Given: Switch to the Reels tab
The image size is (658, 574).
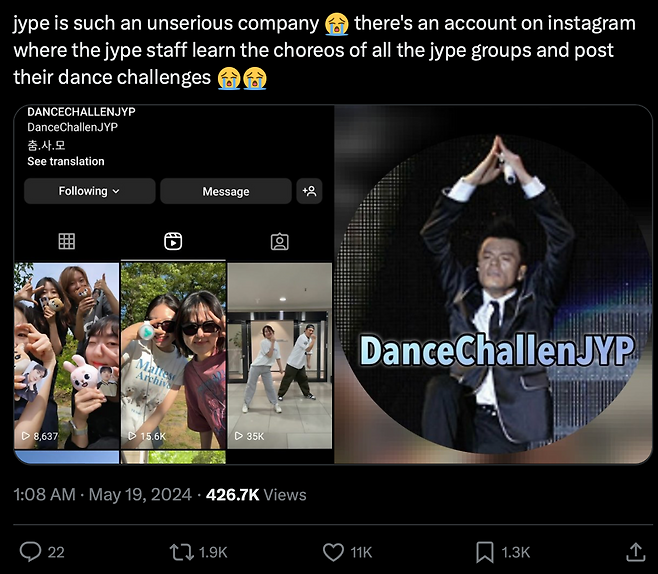Looking at the screenshot, I should click(x=173, y=241).
